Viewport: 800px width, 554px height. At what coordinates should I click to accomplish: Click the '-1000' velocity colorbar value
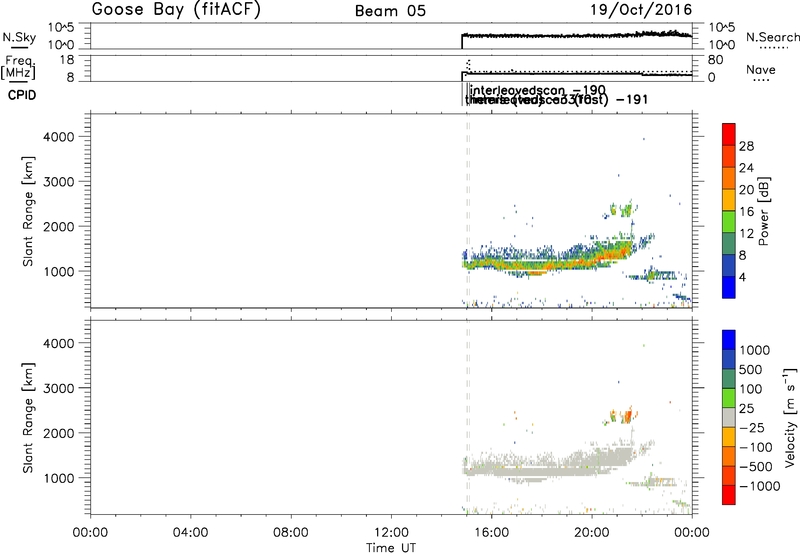coord(759,486)
